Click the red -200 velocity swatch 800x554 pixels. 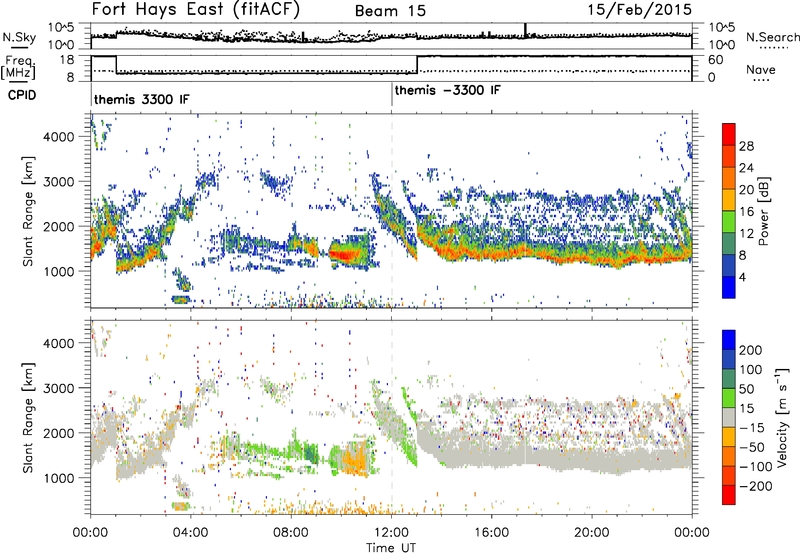click(729, 495)
